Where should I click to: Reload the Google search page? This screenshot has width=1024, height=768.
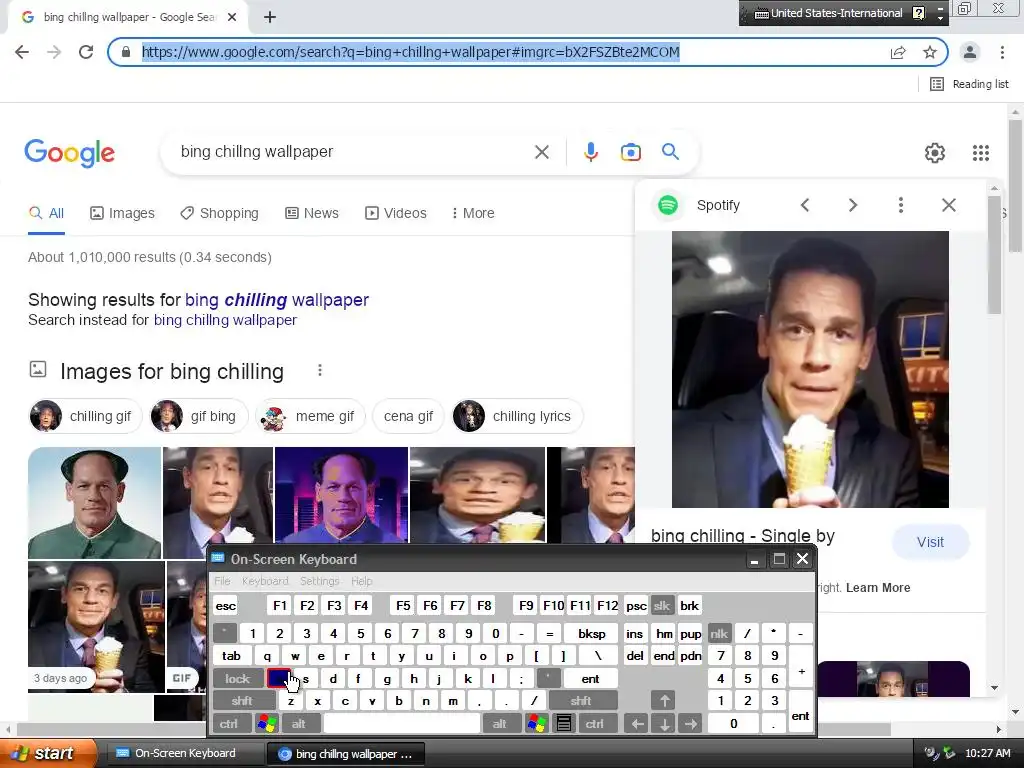pyautogui.click(x=86, y=52)
